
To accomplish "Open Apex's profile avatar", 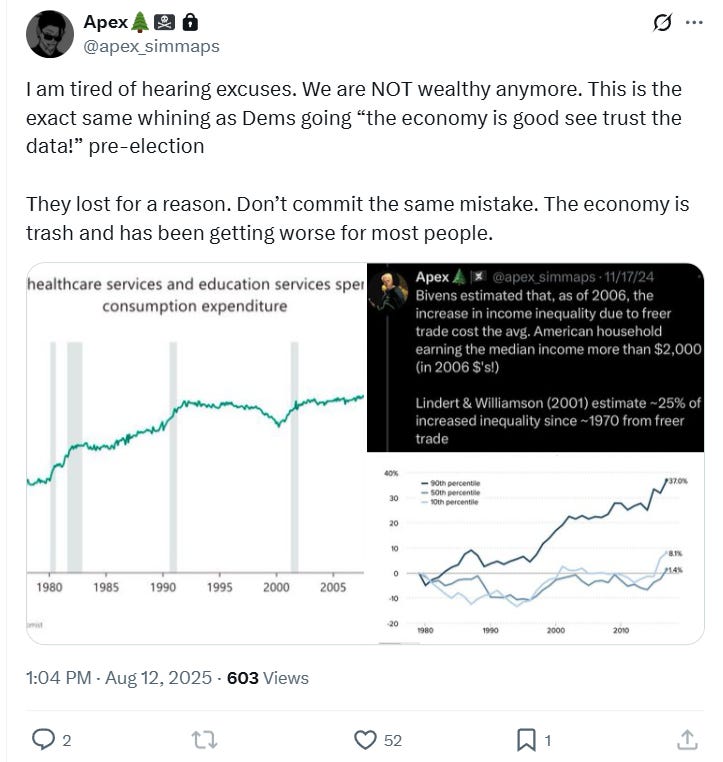I will click(49, 34).
